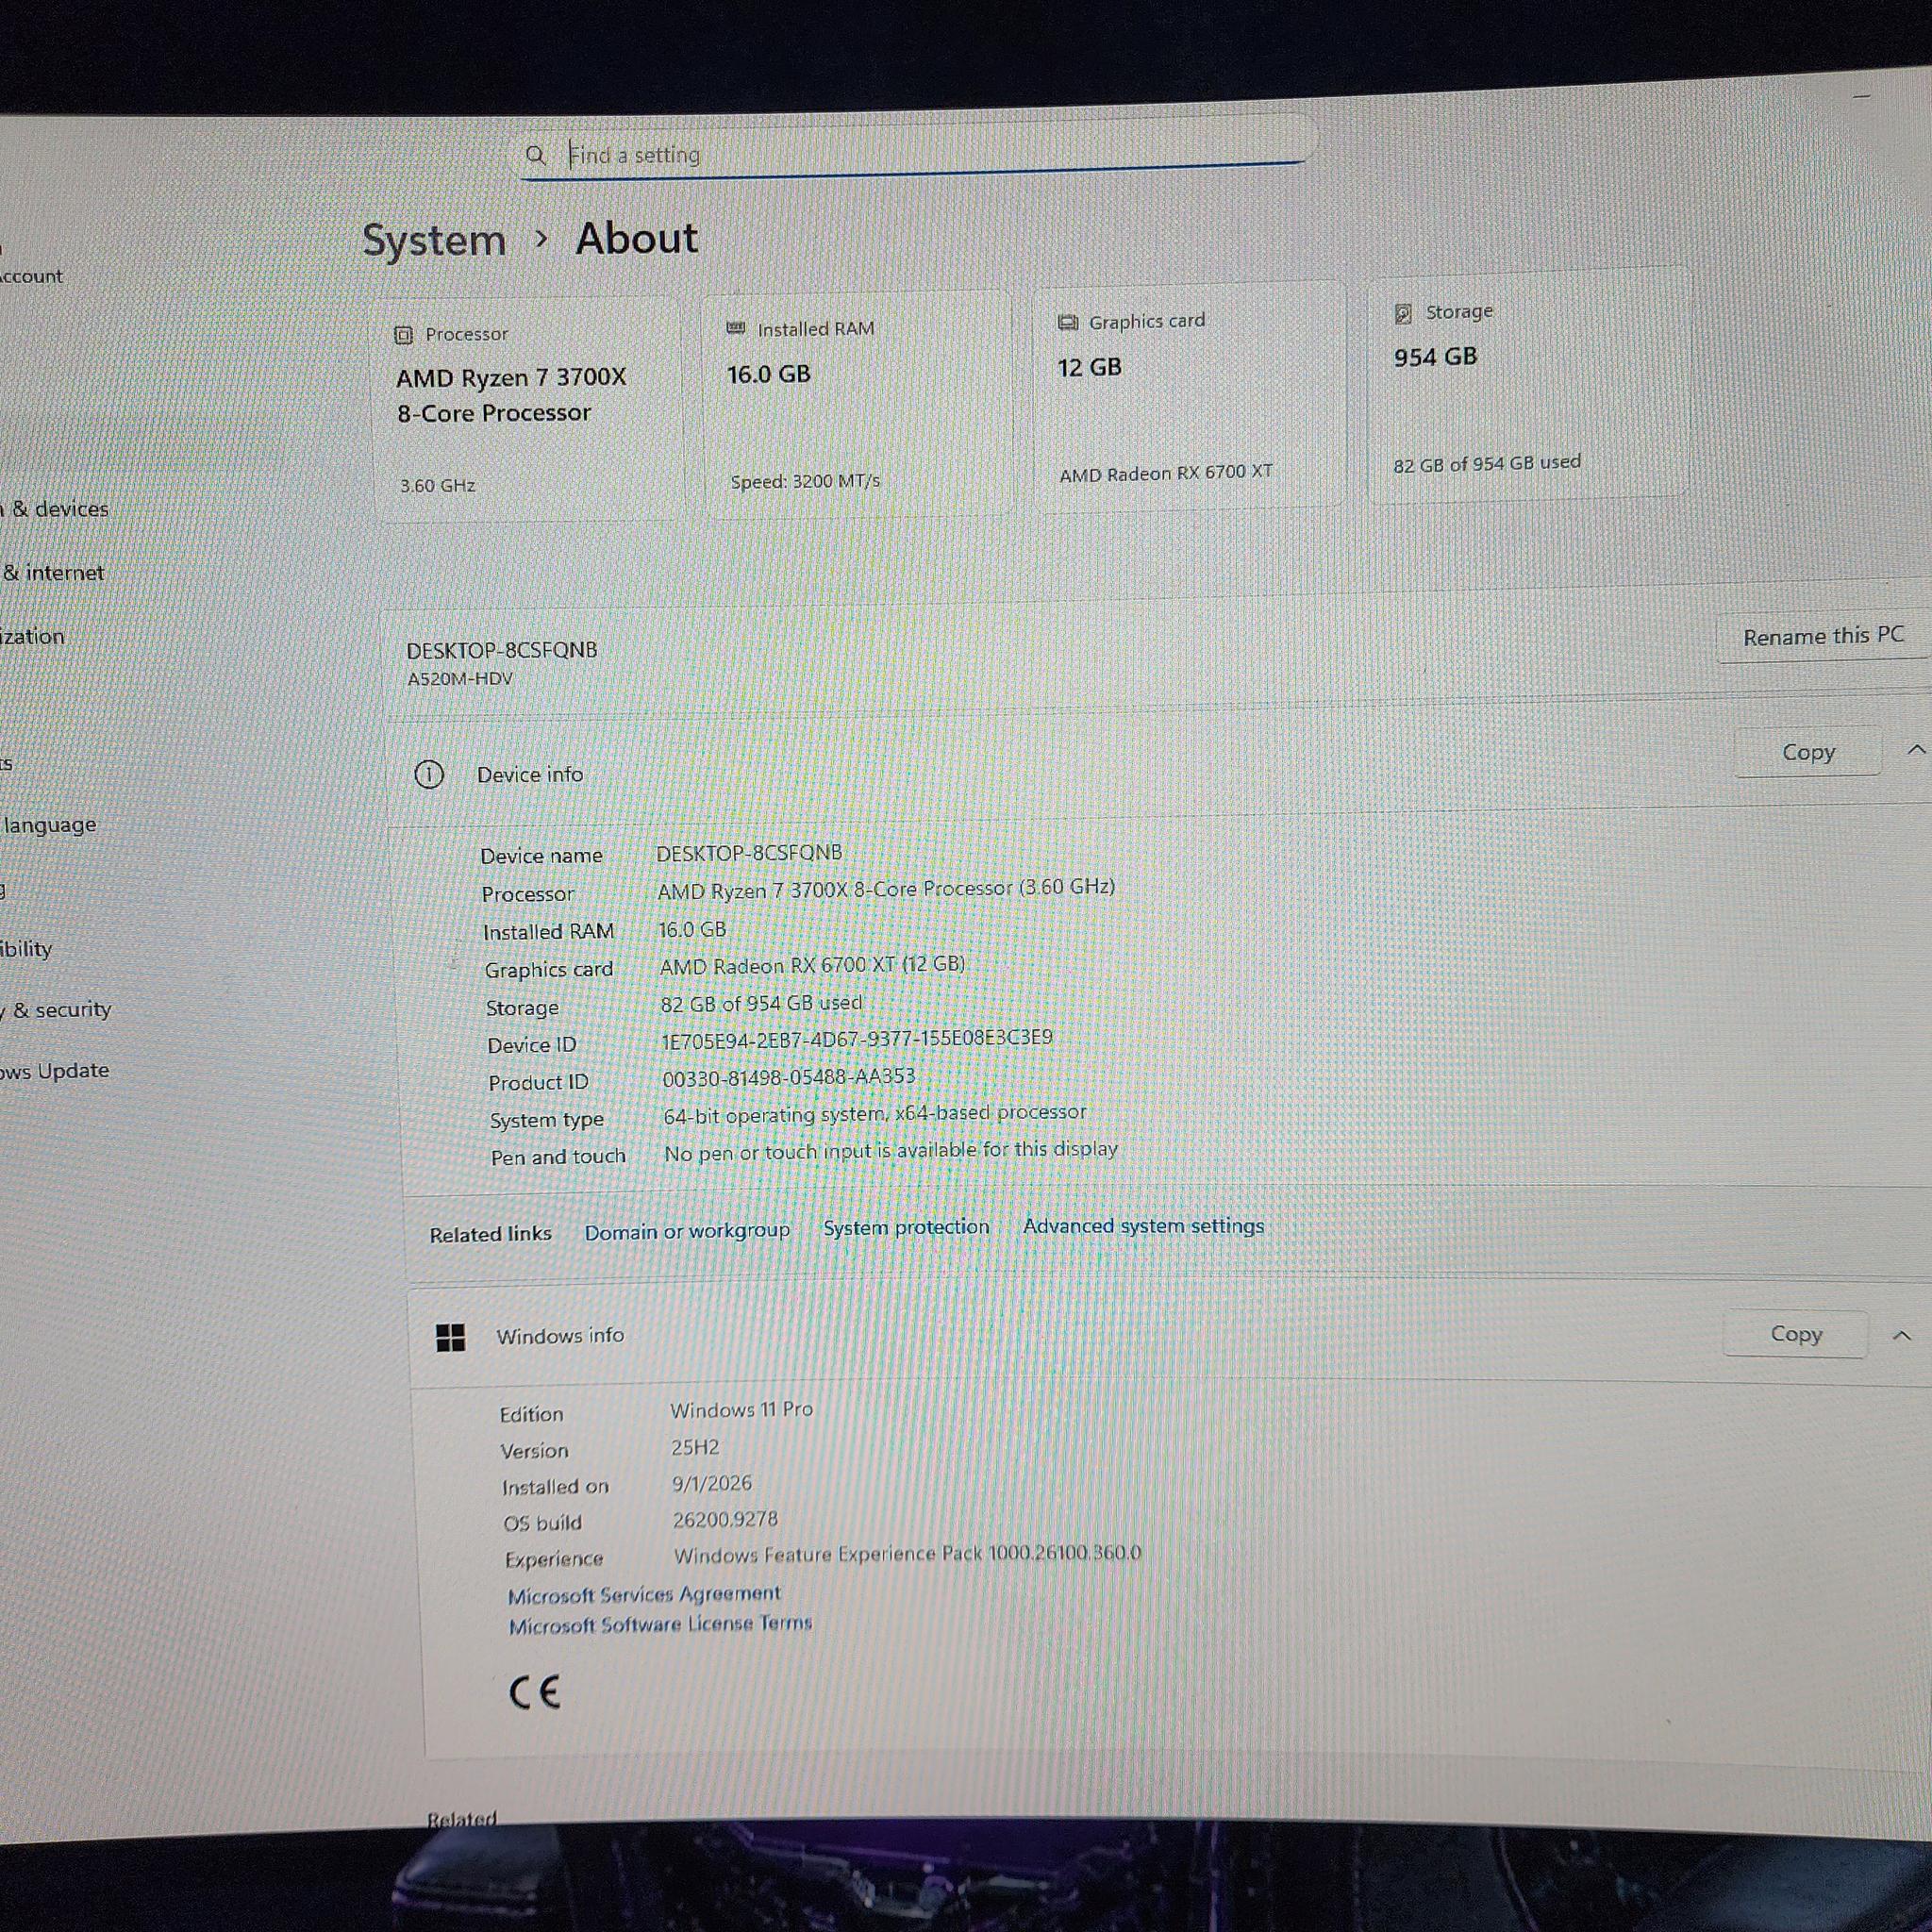
Task: Go back to System in breadcrumb
Action: point(434,241)
